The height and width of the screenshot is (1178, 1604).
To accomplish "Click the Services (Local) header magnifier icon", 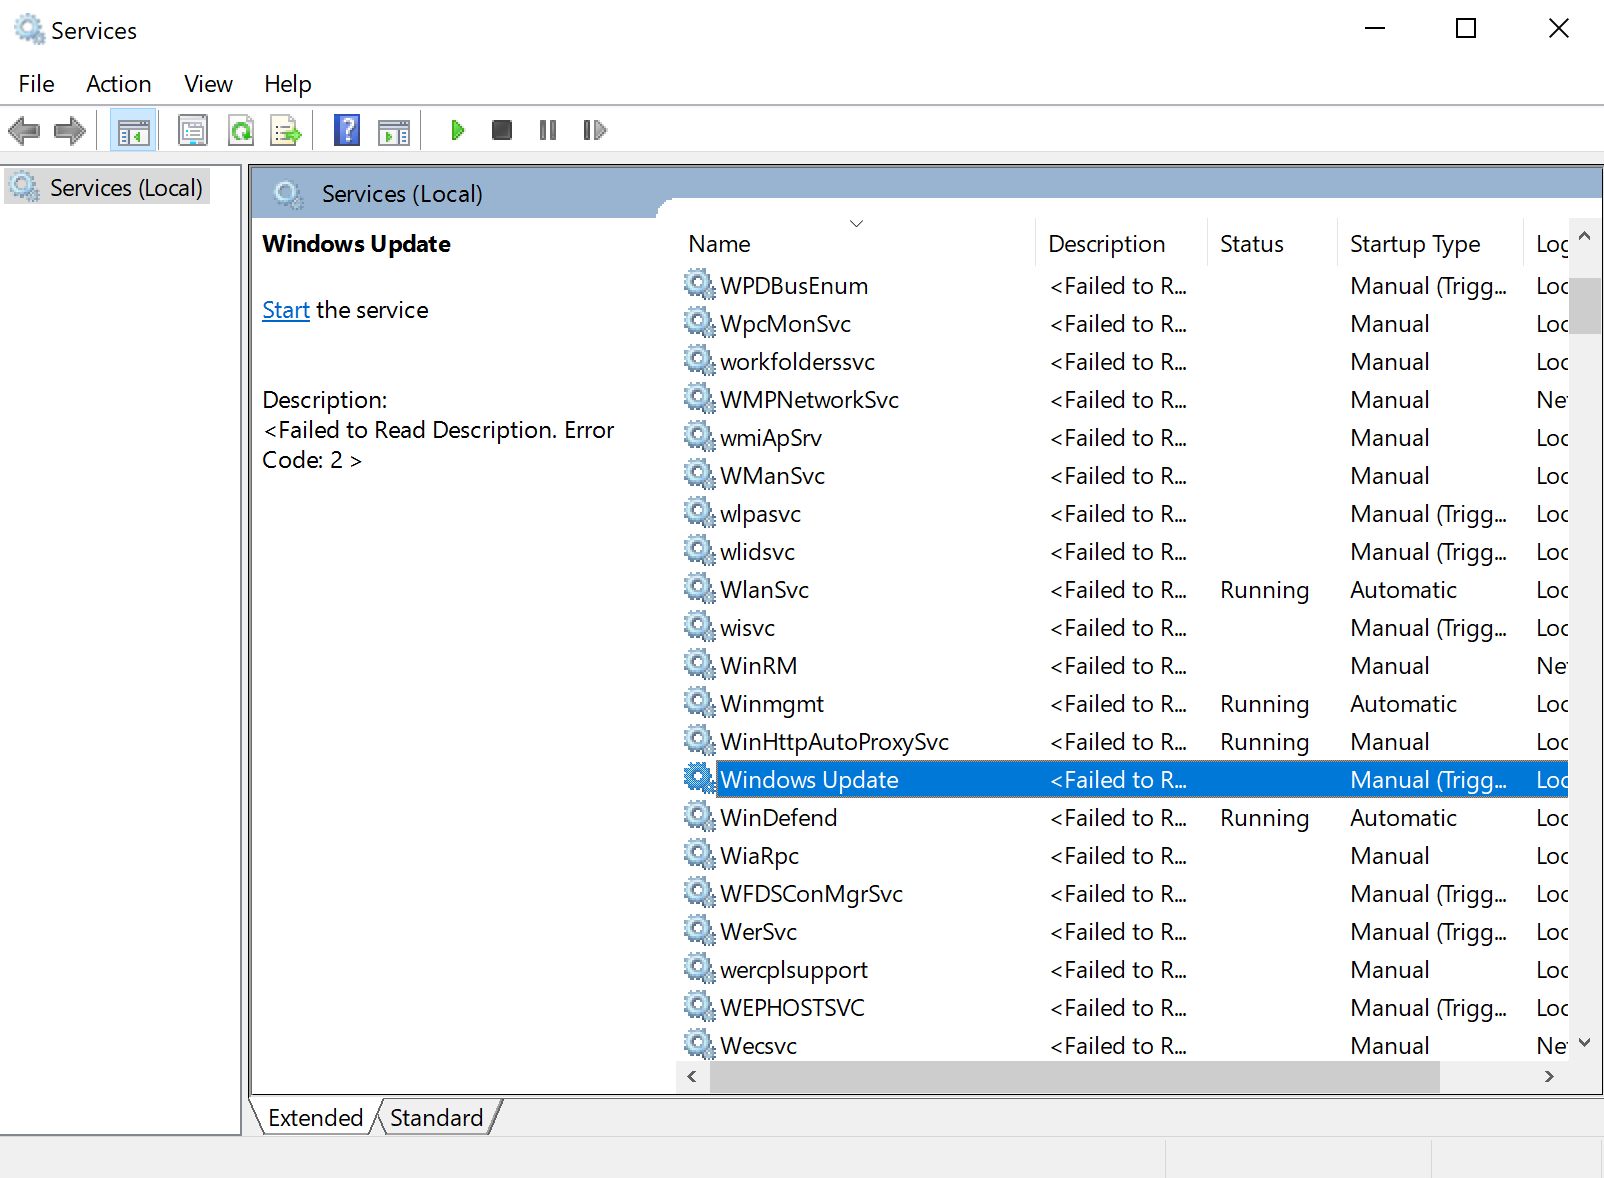I will coord(289,194).
